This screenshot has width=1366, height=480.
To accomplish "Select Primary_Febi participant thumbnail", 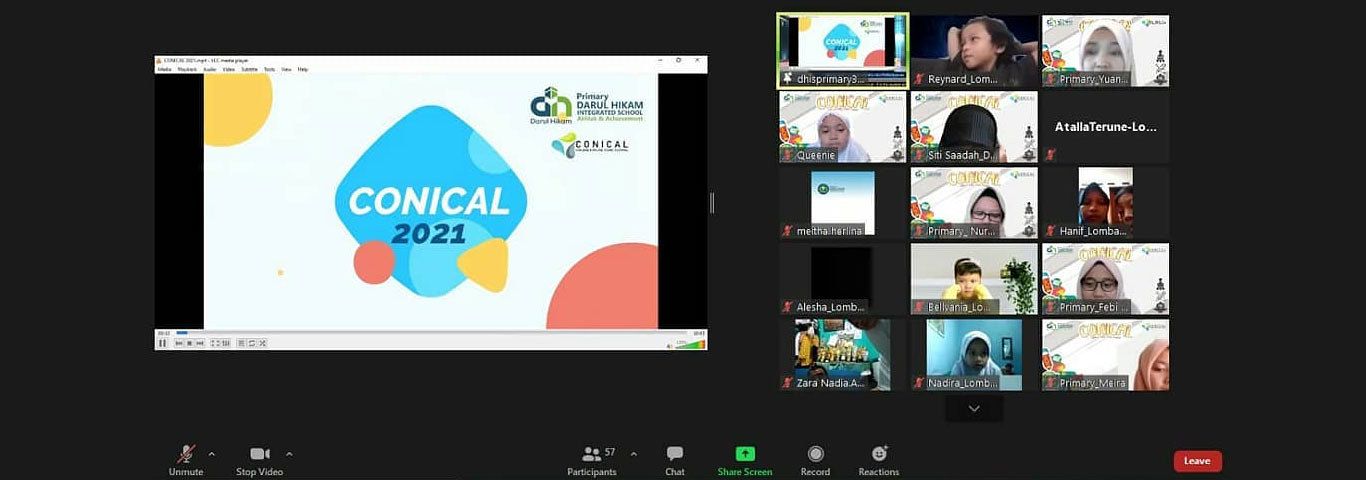I will click(x=1105, y=279).
